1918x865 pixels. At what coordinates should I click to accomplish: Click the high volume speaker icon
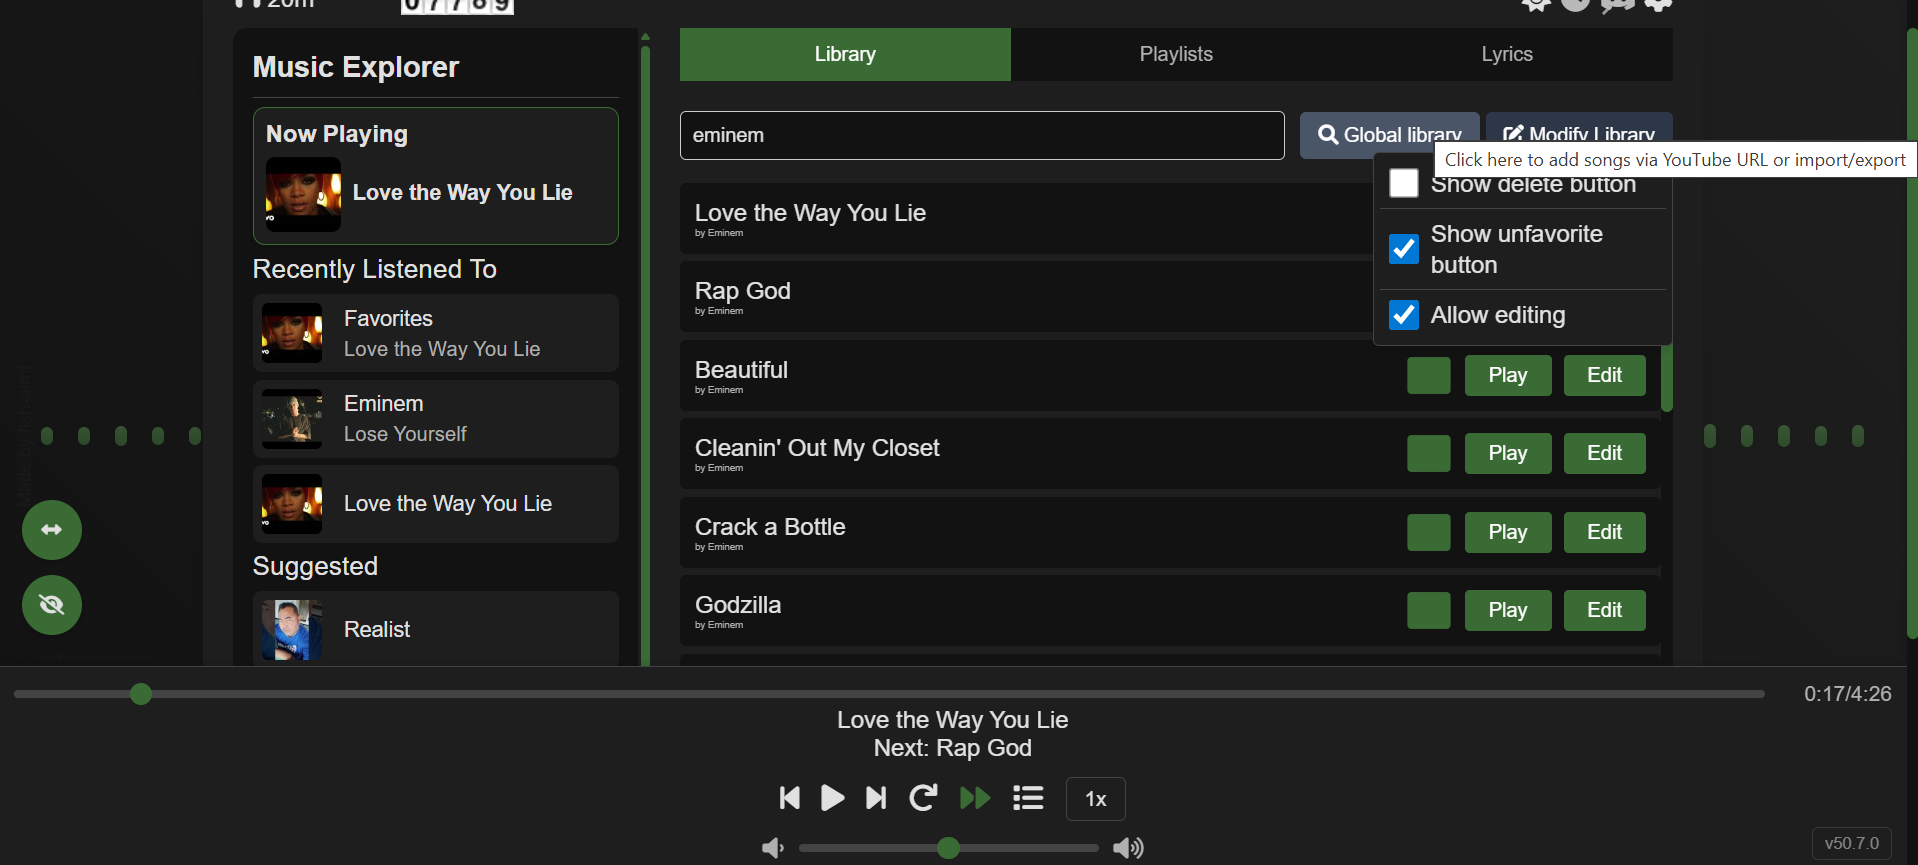[x=1128, y=848]
